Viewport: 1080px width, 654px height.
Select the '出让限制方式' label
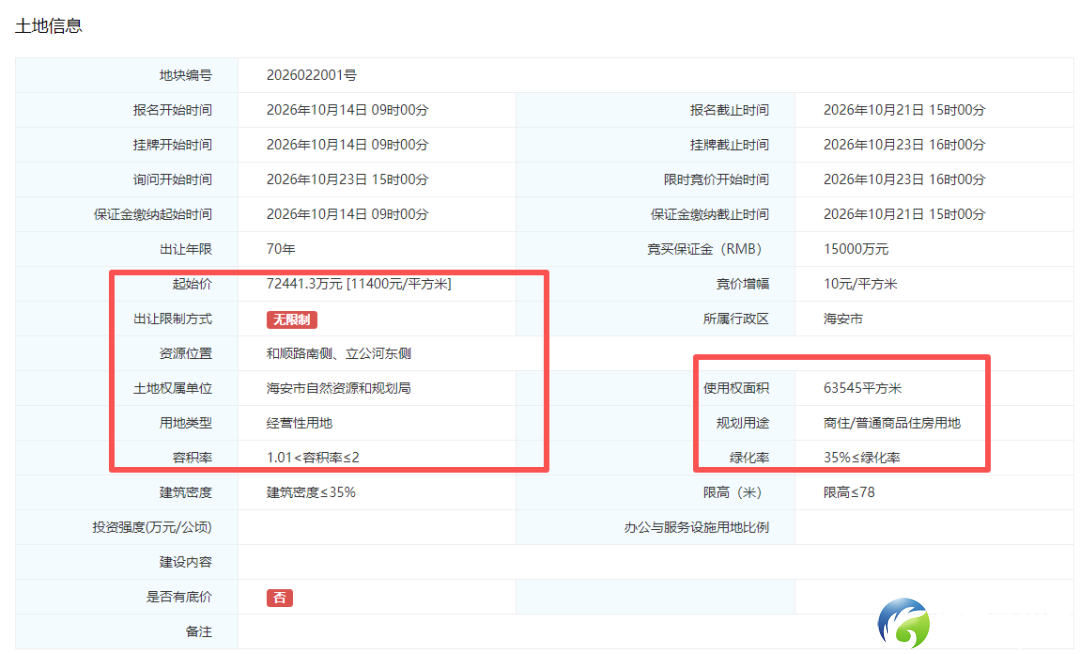173,319
